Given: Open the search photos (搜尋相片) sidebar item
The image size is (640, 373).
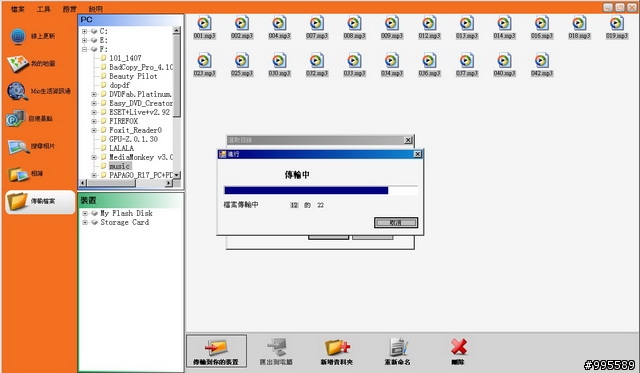Looking at the screenshot, I should pyautogui.click(x=32, y=146).
